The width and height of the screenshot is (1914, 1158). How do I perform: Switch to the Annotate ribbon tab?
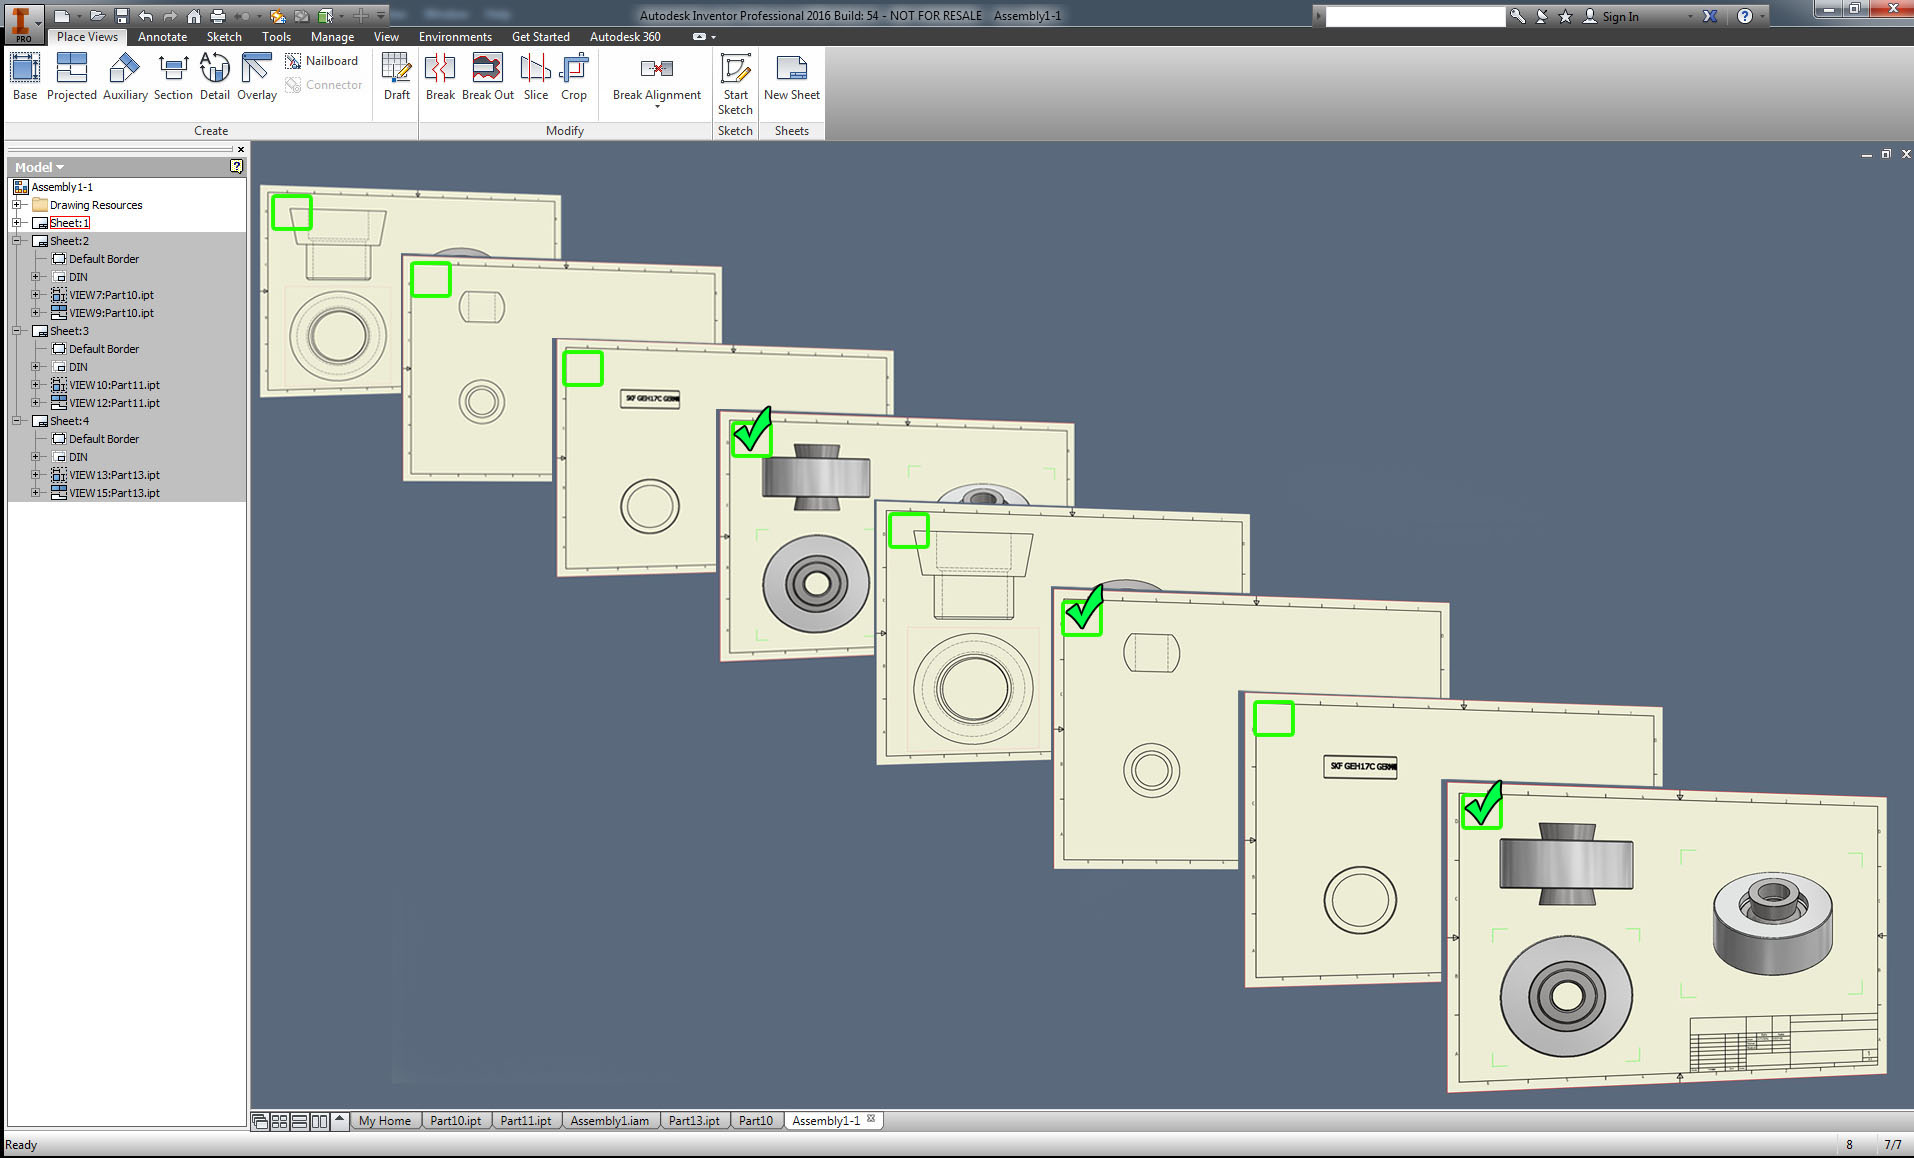[162, 36]
